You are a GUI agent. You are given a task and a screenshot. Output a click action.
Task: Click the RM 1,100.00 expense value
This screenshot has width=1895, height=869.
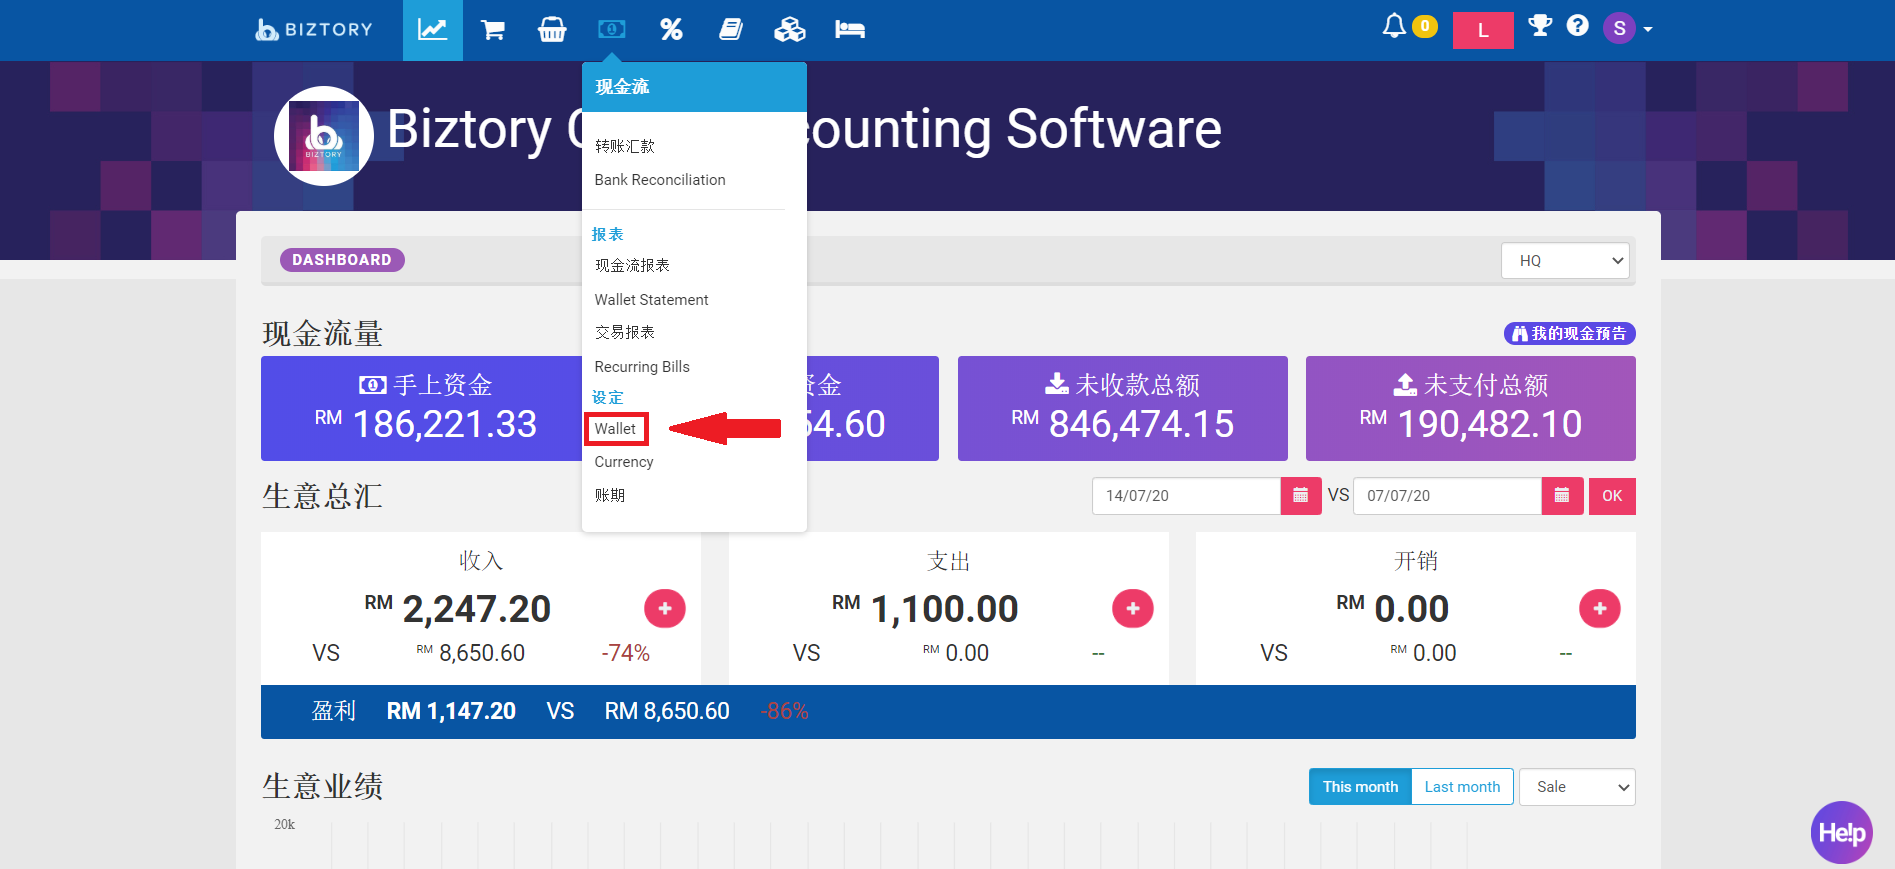[x=925, y=608]
